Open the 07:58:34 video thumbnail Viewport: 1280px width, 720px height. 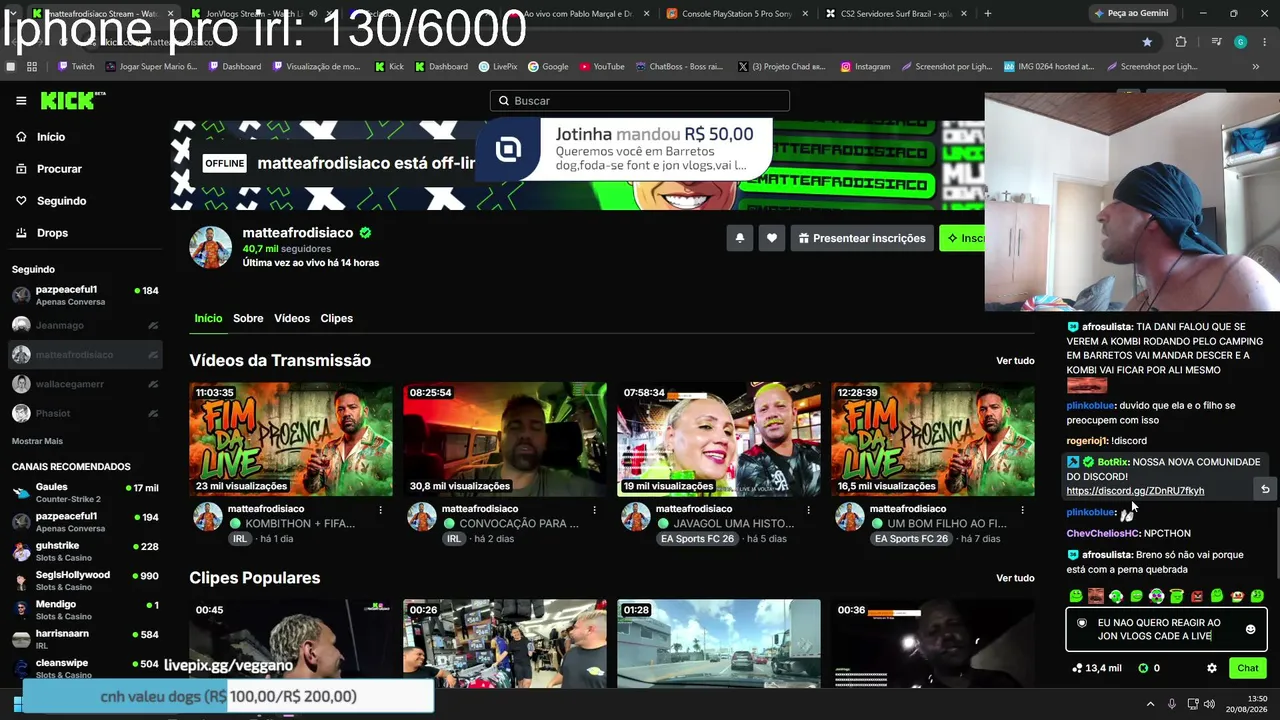tap(719, 439)
